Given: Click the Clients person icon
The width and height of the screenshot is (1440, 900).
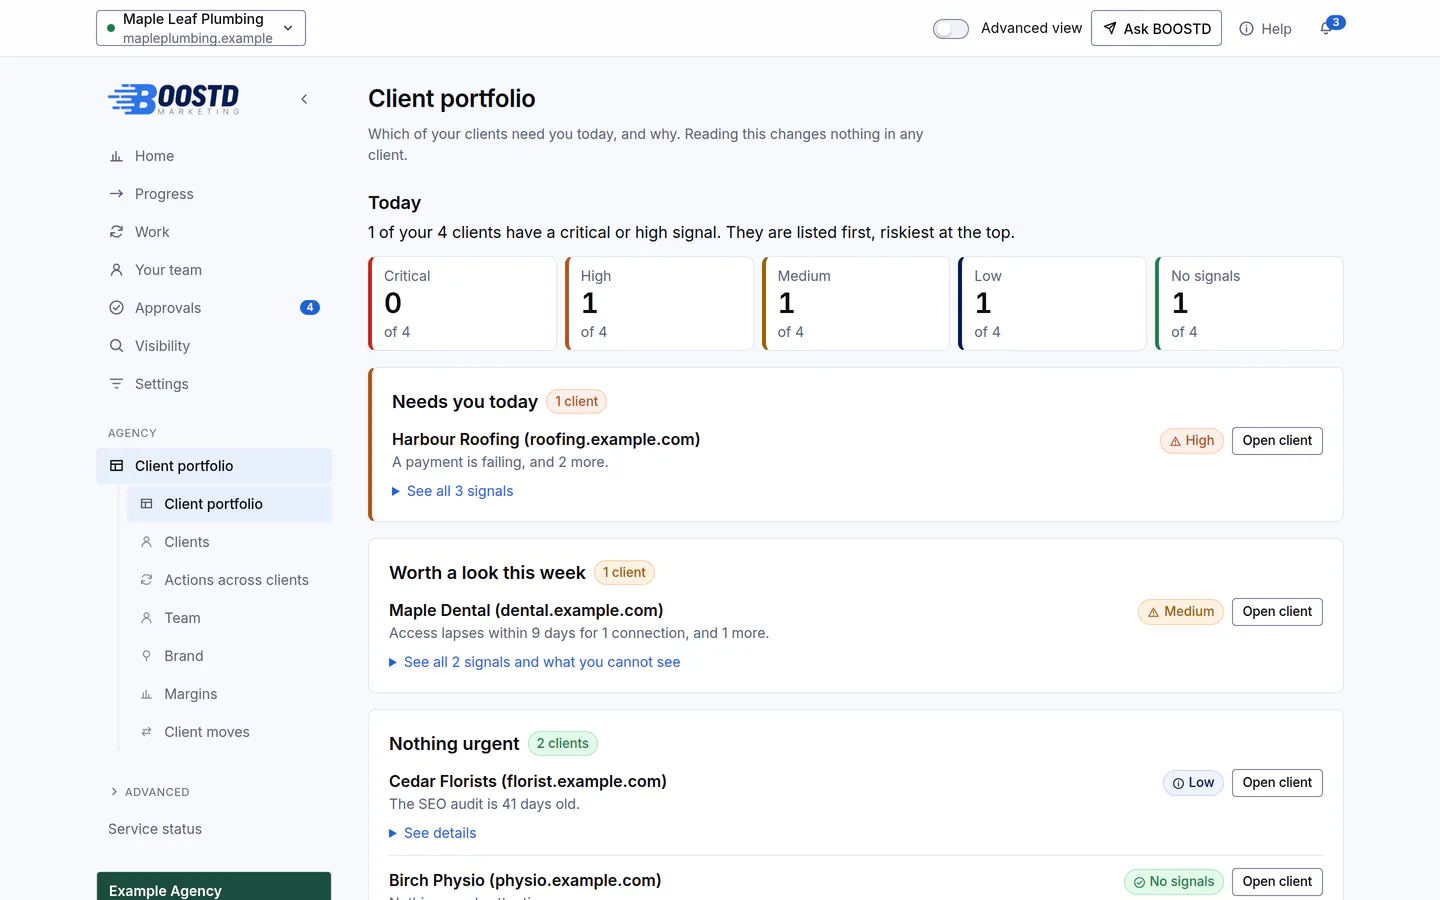Looking at the screenshot, I should pyautogui.click(x=146, y=542).
